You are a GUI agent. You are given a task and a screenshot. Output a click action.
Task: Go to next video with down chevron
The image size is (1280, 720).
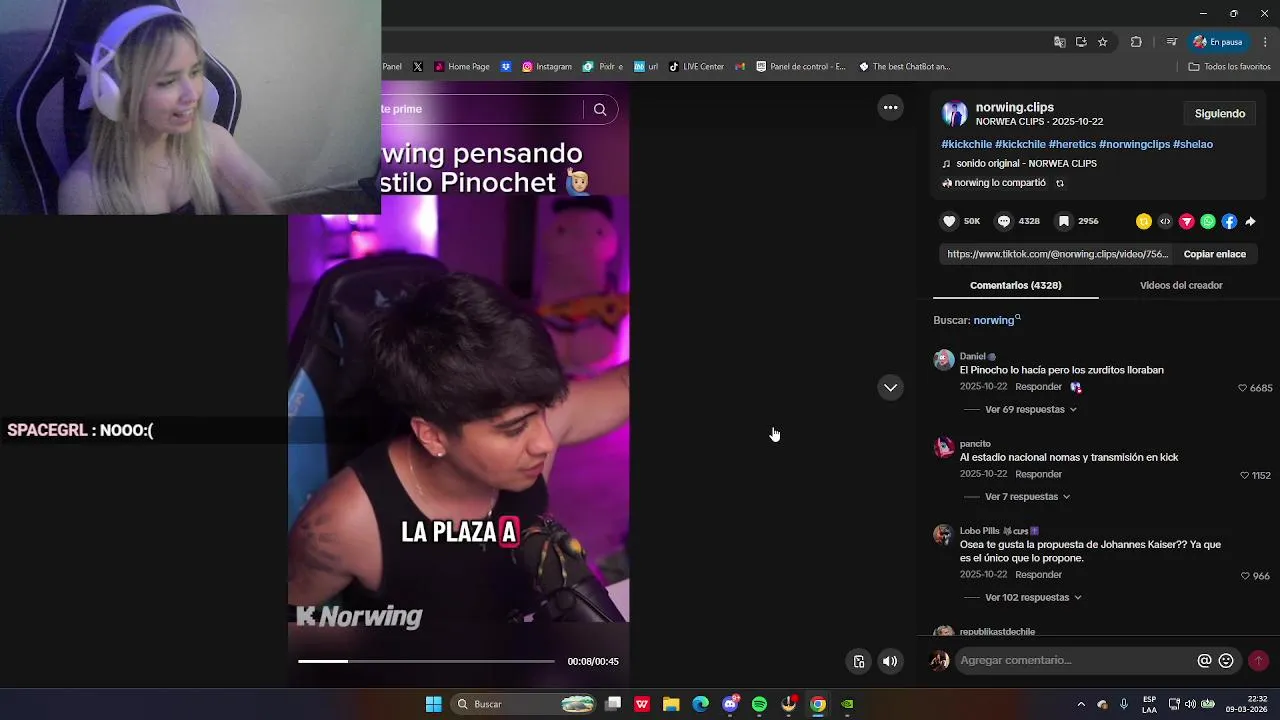[x=890, y=387]
